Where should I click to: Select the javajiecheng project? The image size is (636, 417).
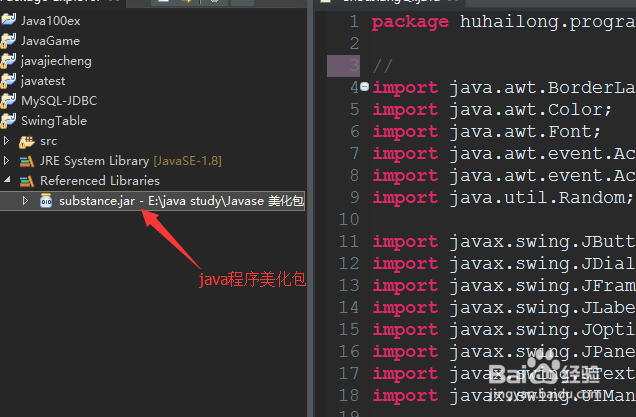[x=56, y=61]
